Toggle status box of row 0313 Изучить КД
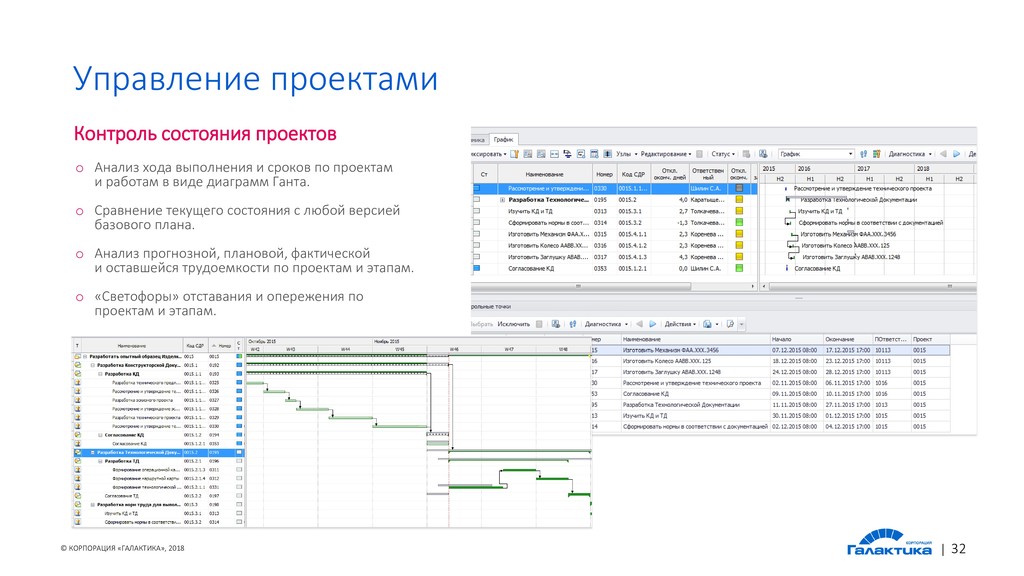Viewport: 1024px width, 576px height. pos(477,211)
